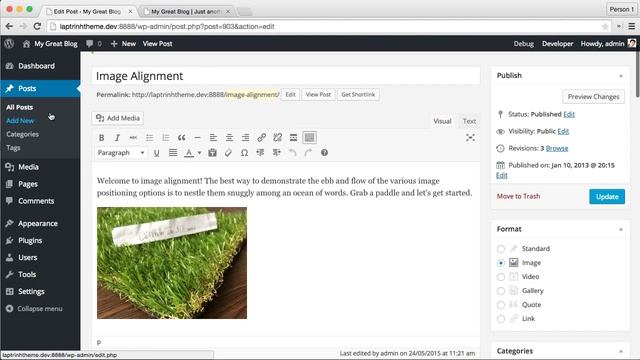The height and width of the screenshot is (360, 640).
Task: Select Link post format
Action: pyautogui.click(x=501, y=319)
